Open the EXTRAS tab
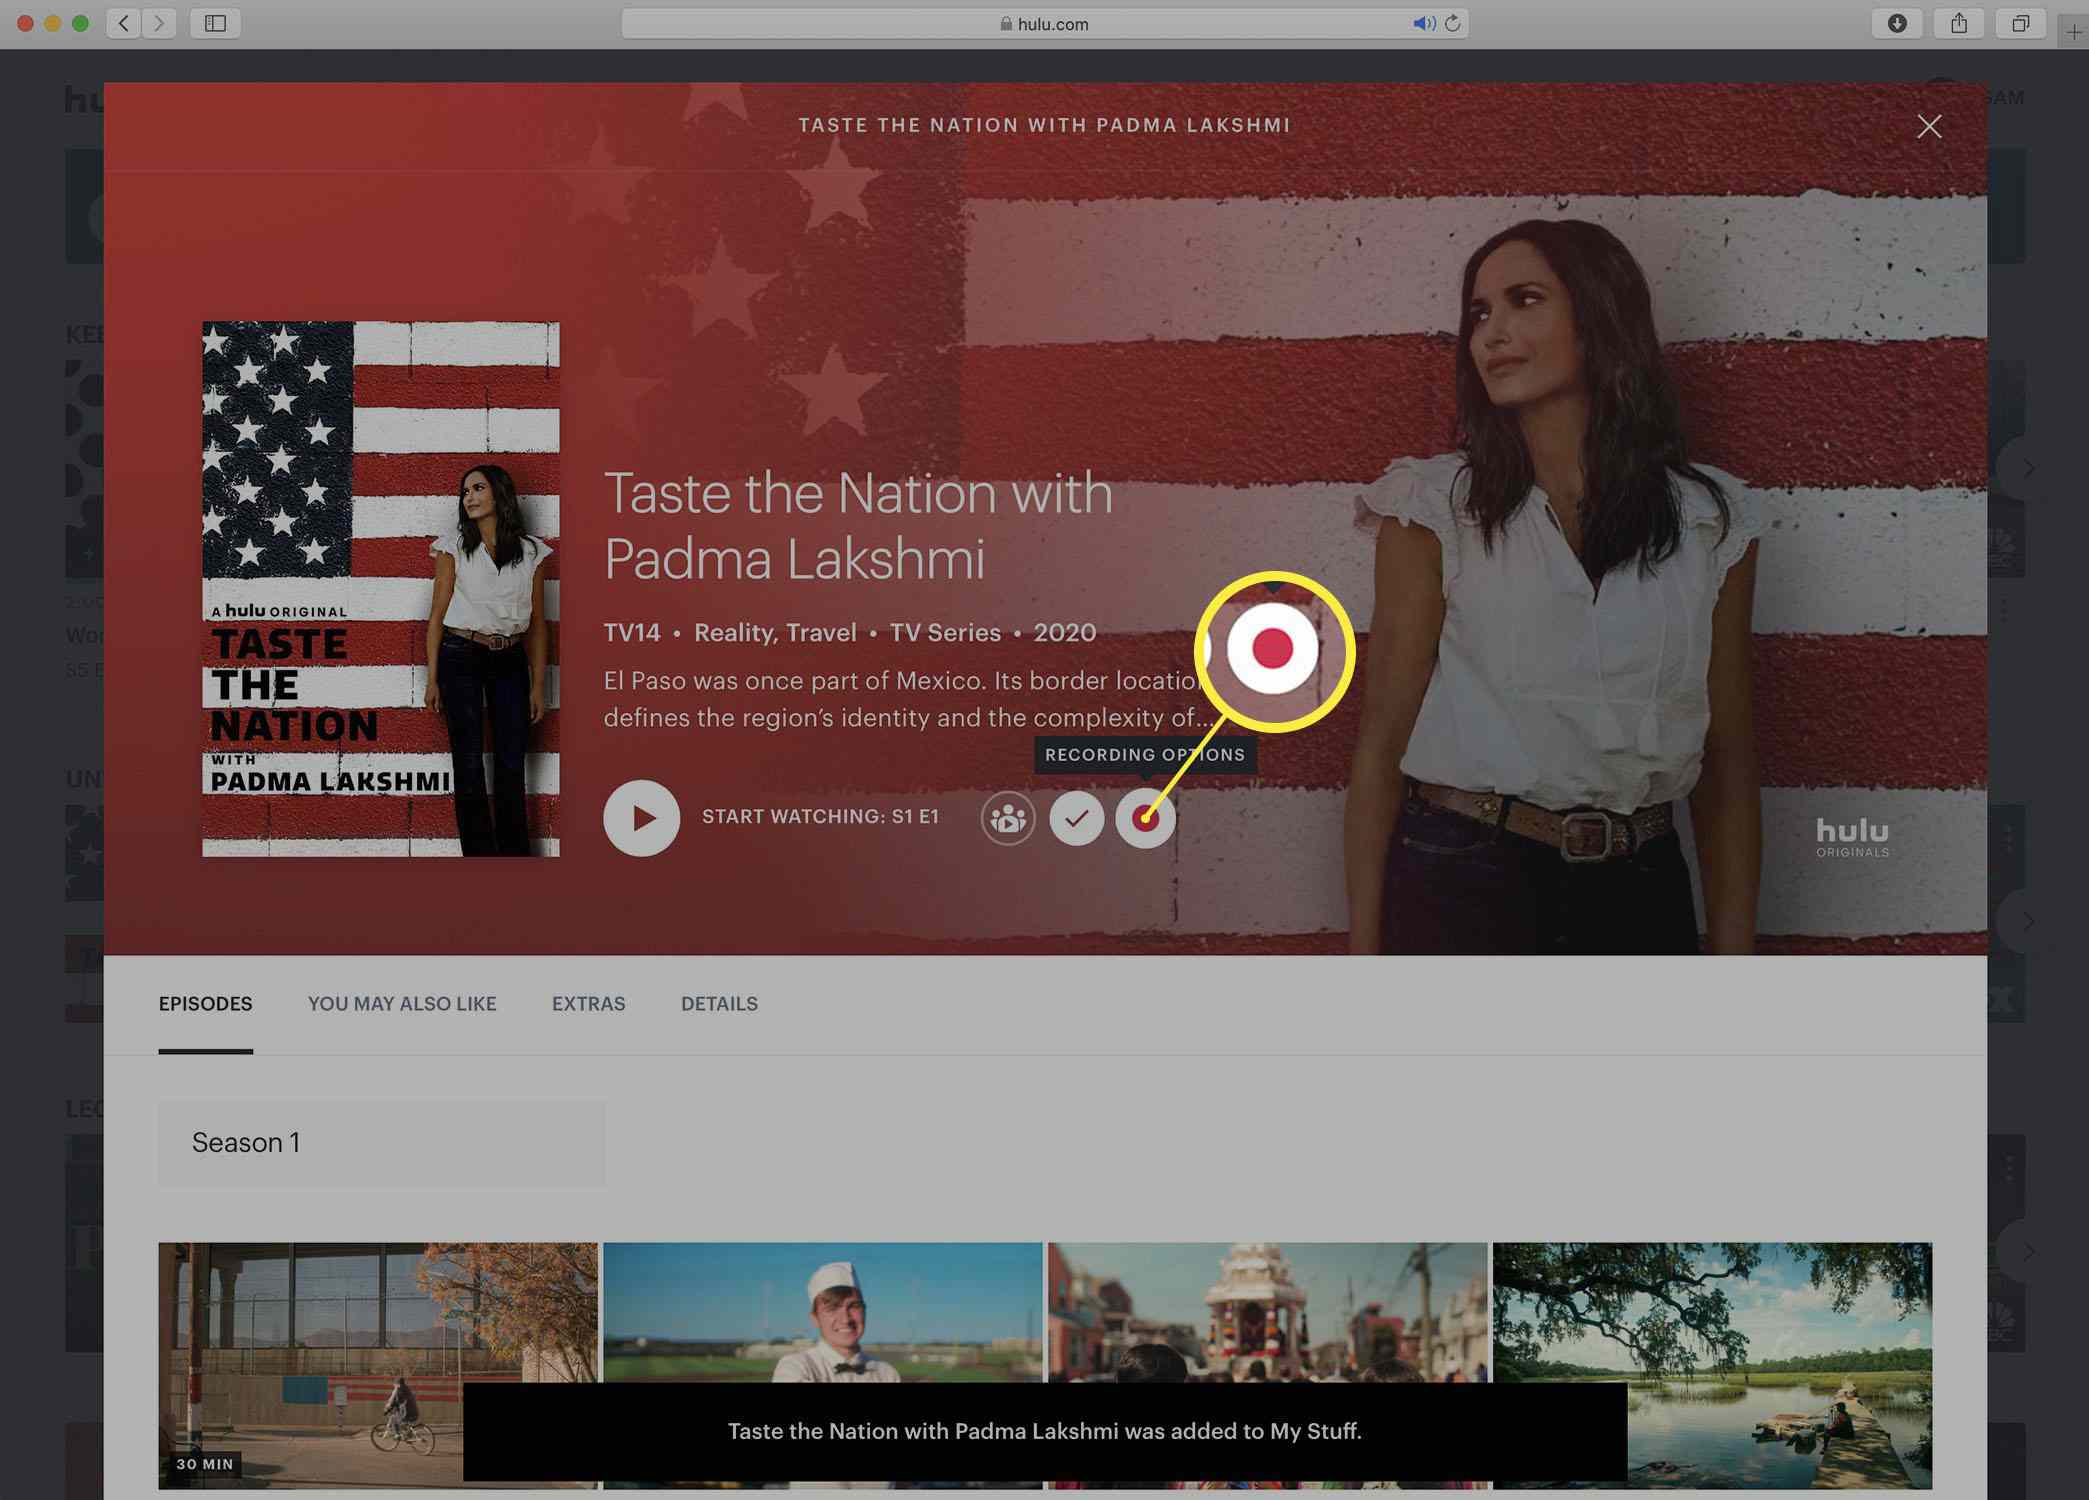Viewport: 2089px width, 1500px height. tap(587, 1002)
